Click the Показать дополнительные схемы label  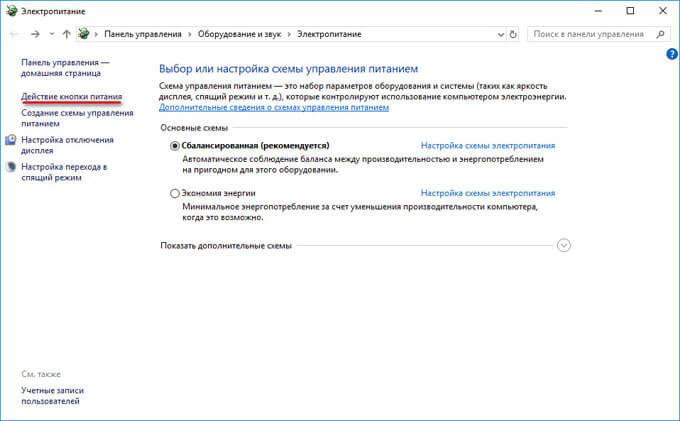pyautogui.click(x=226, y=245)
